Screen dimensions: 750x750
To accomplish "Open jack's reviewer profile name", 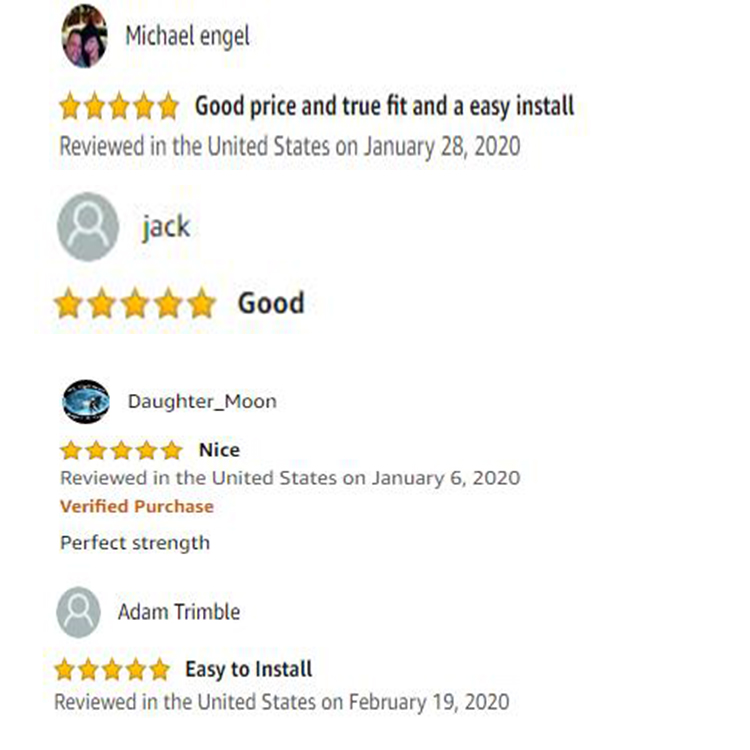I will pyautogui.click(x=166, y=227).
